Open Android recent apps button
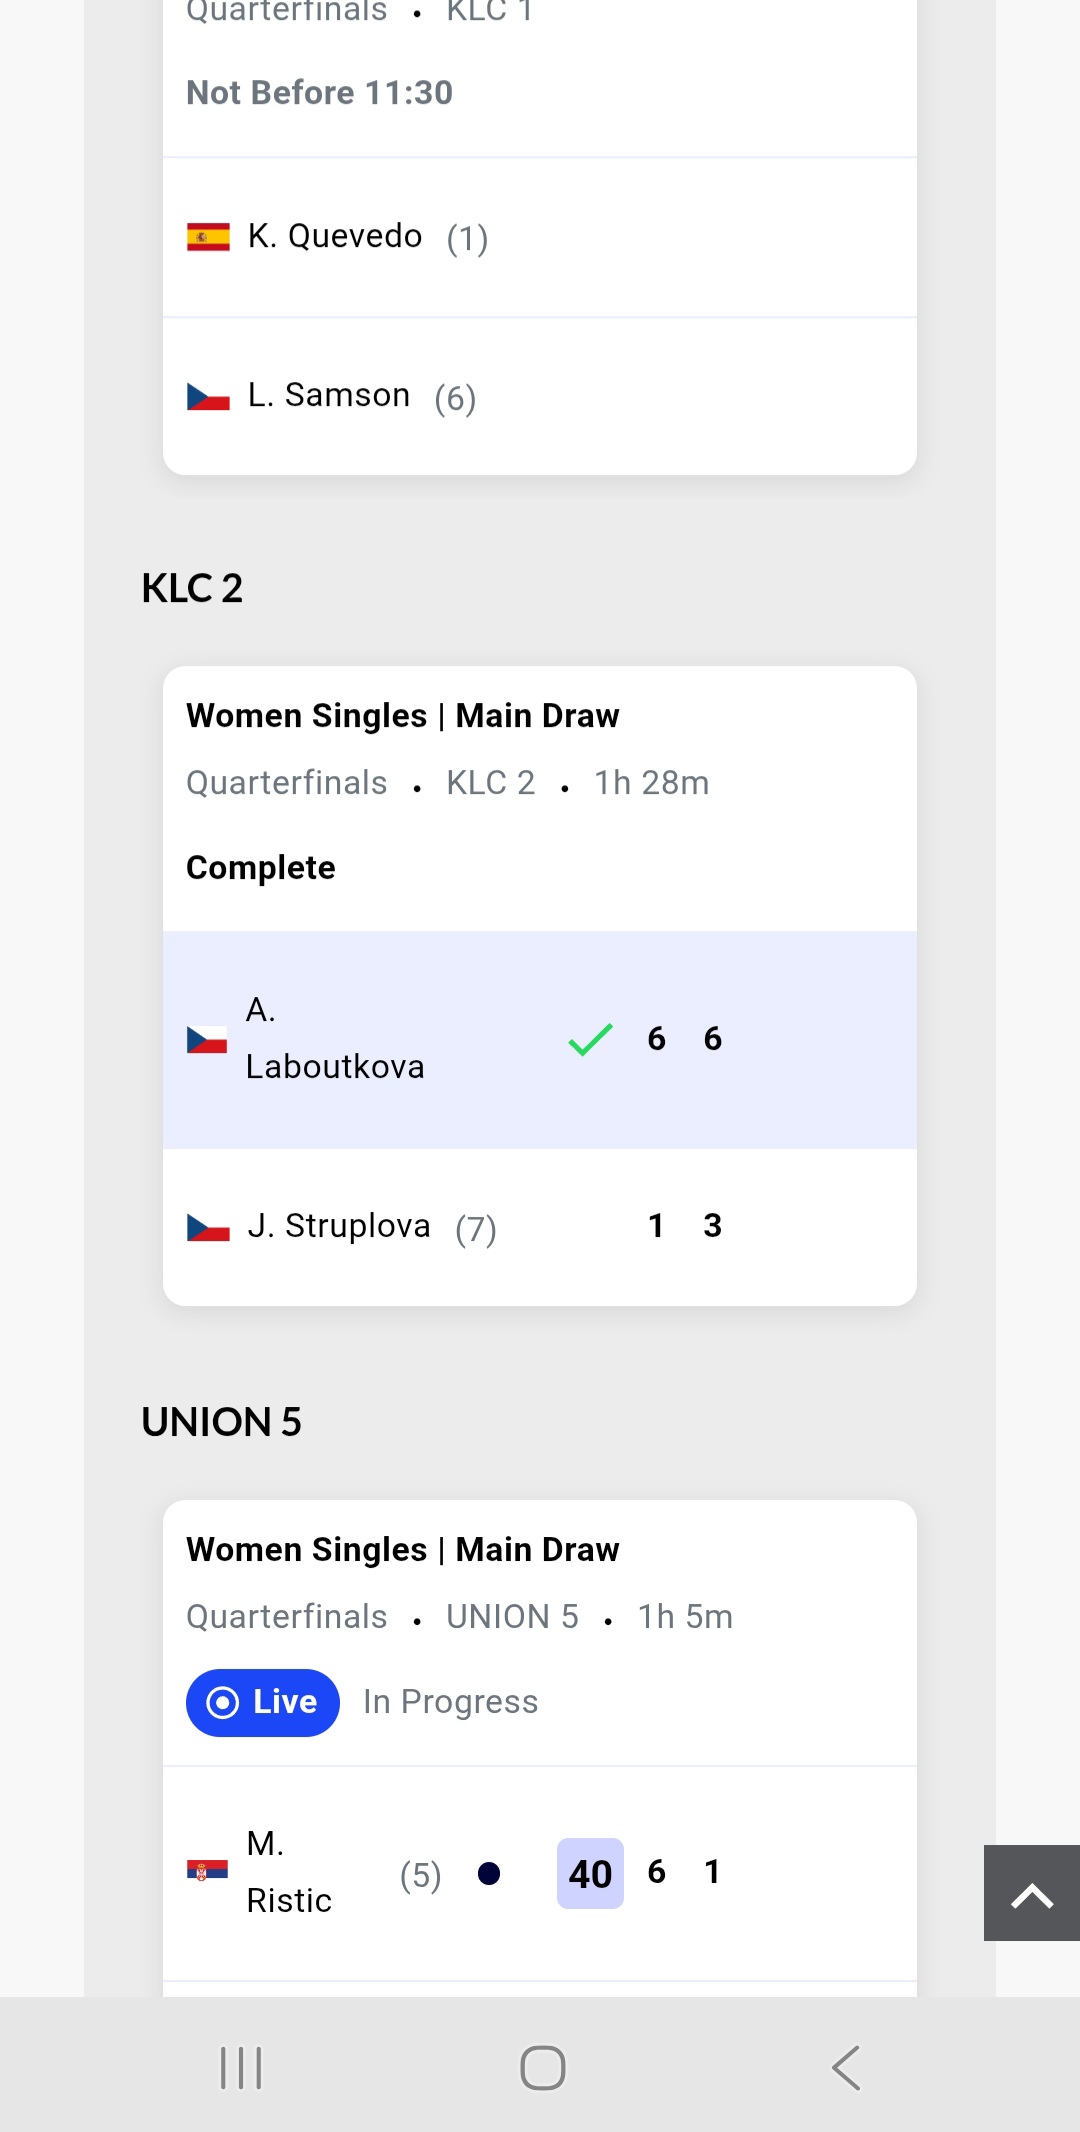Screen dimensions: 1080x2132 click(241, 2067)
